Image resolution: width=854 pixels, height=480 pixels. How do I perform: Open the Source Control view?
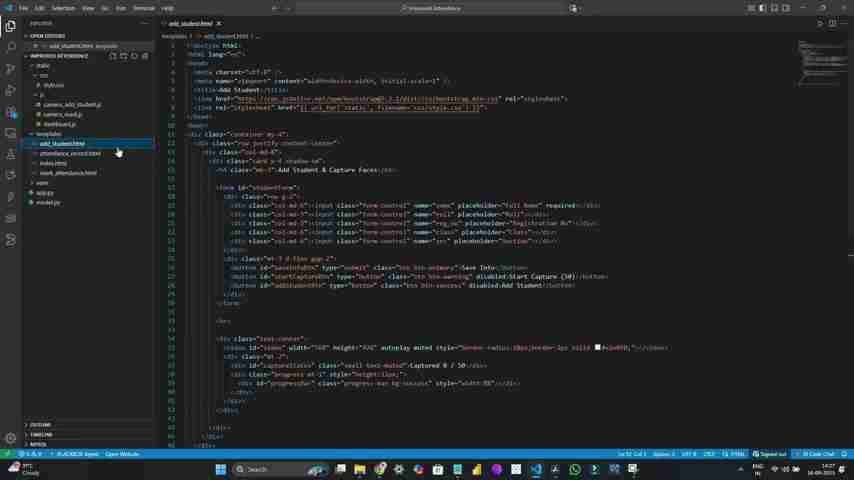(x=11, y=69)
